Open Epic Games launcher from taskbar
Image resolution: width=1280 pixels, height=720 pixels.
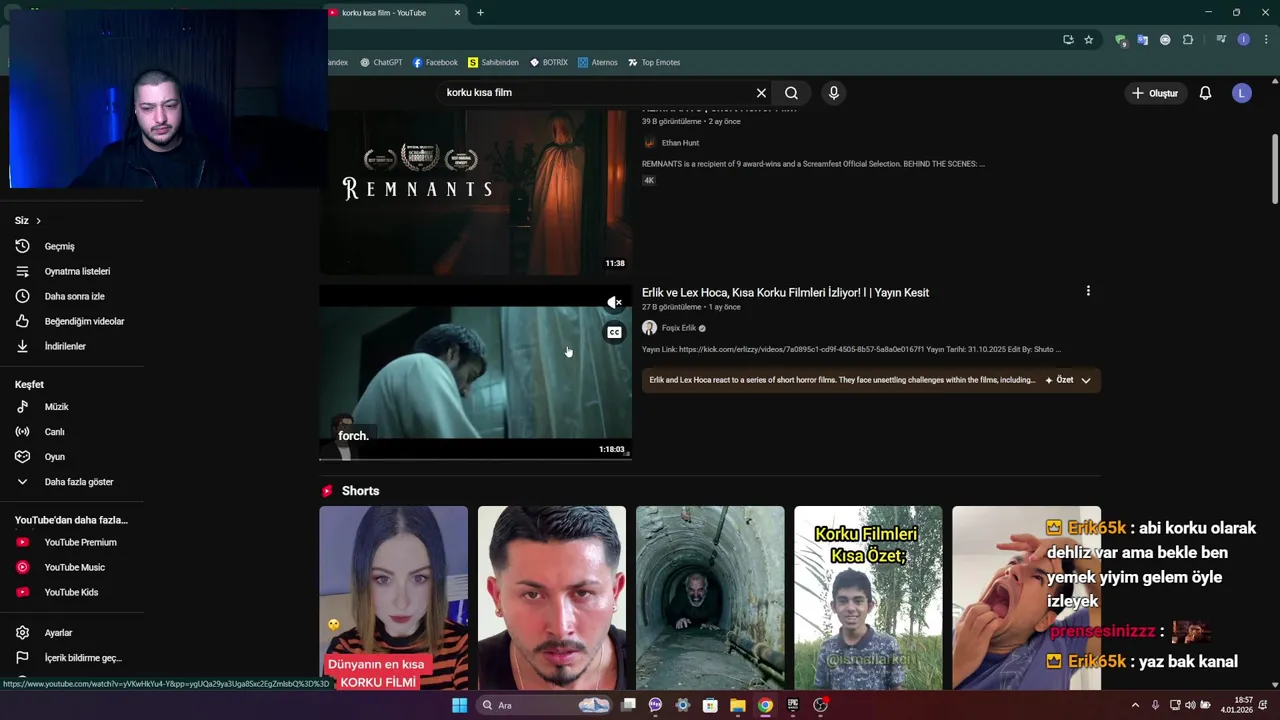792,705
